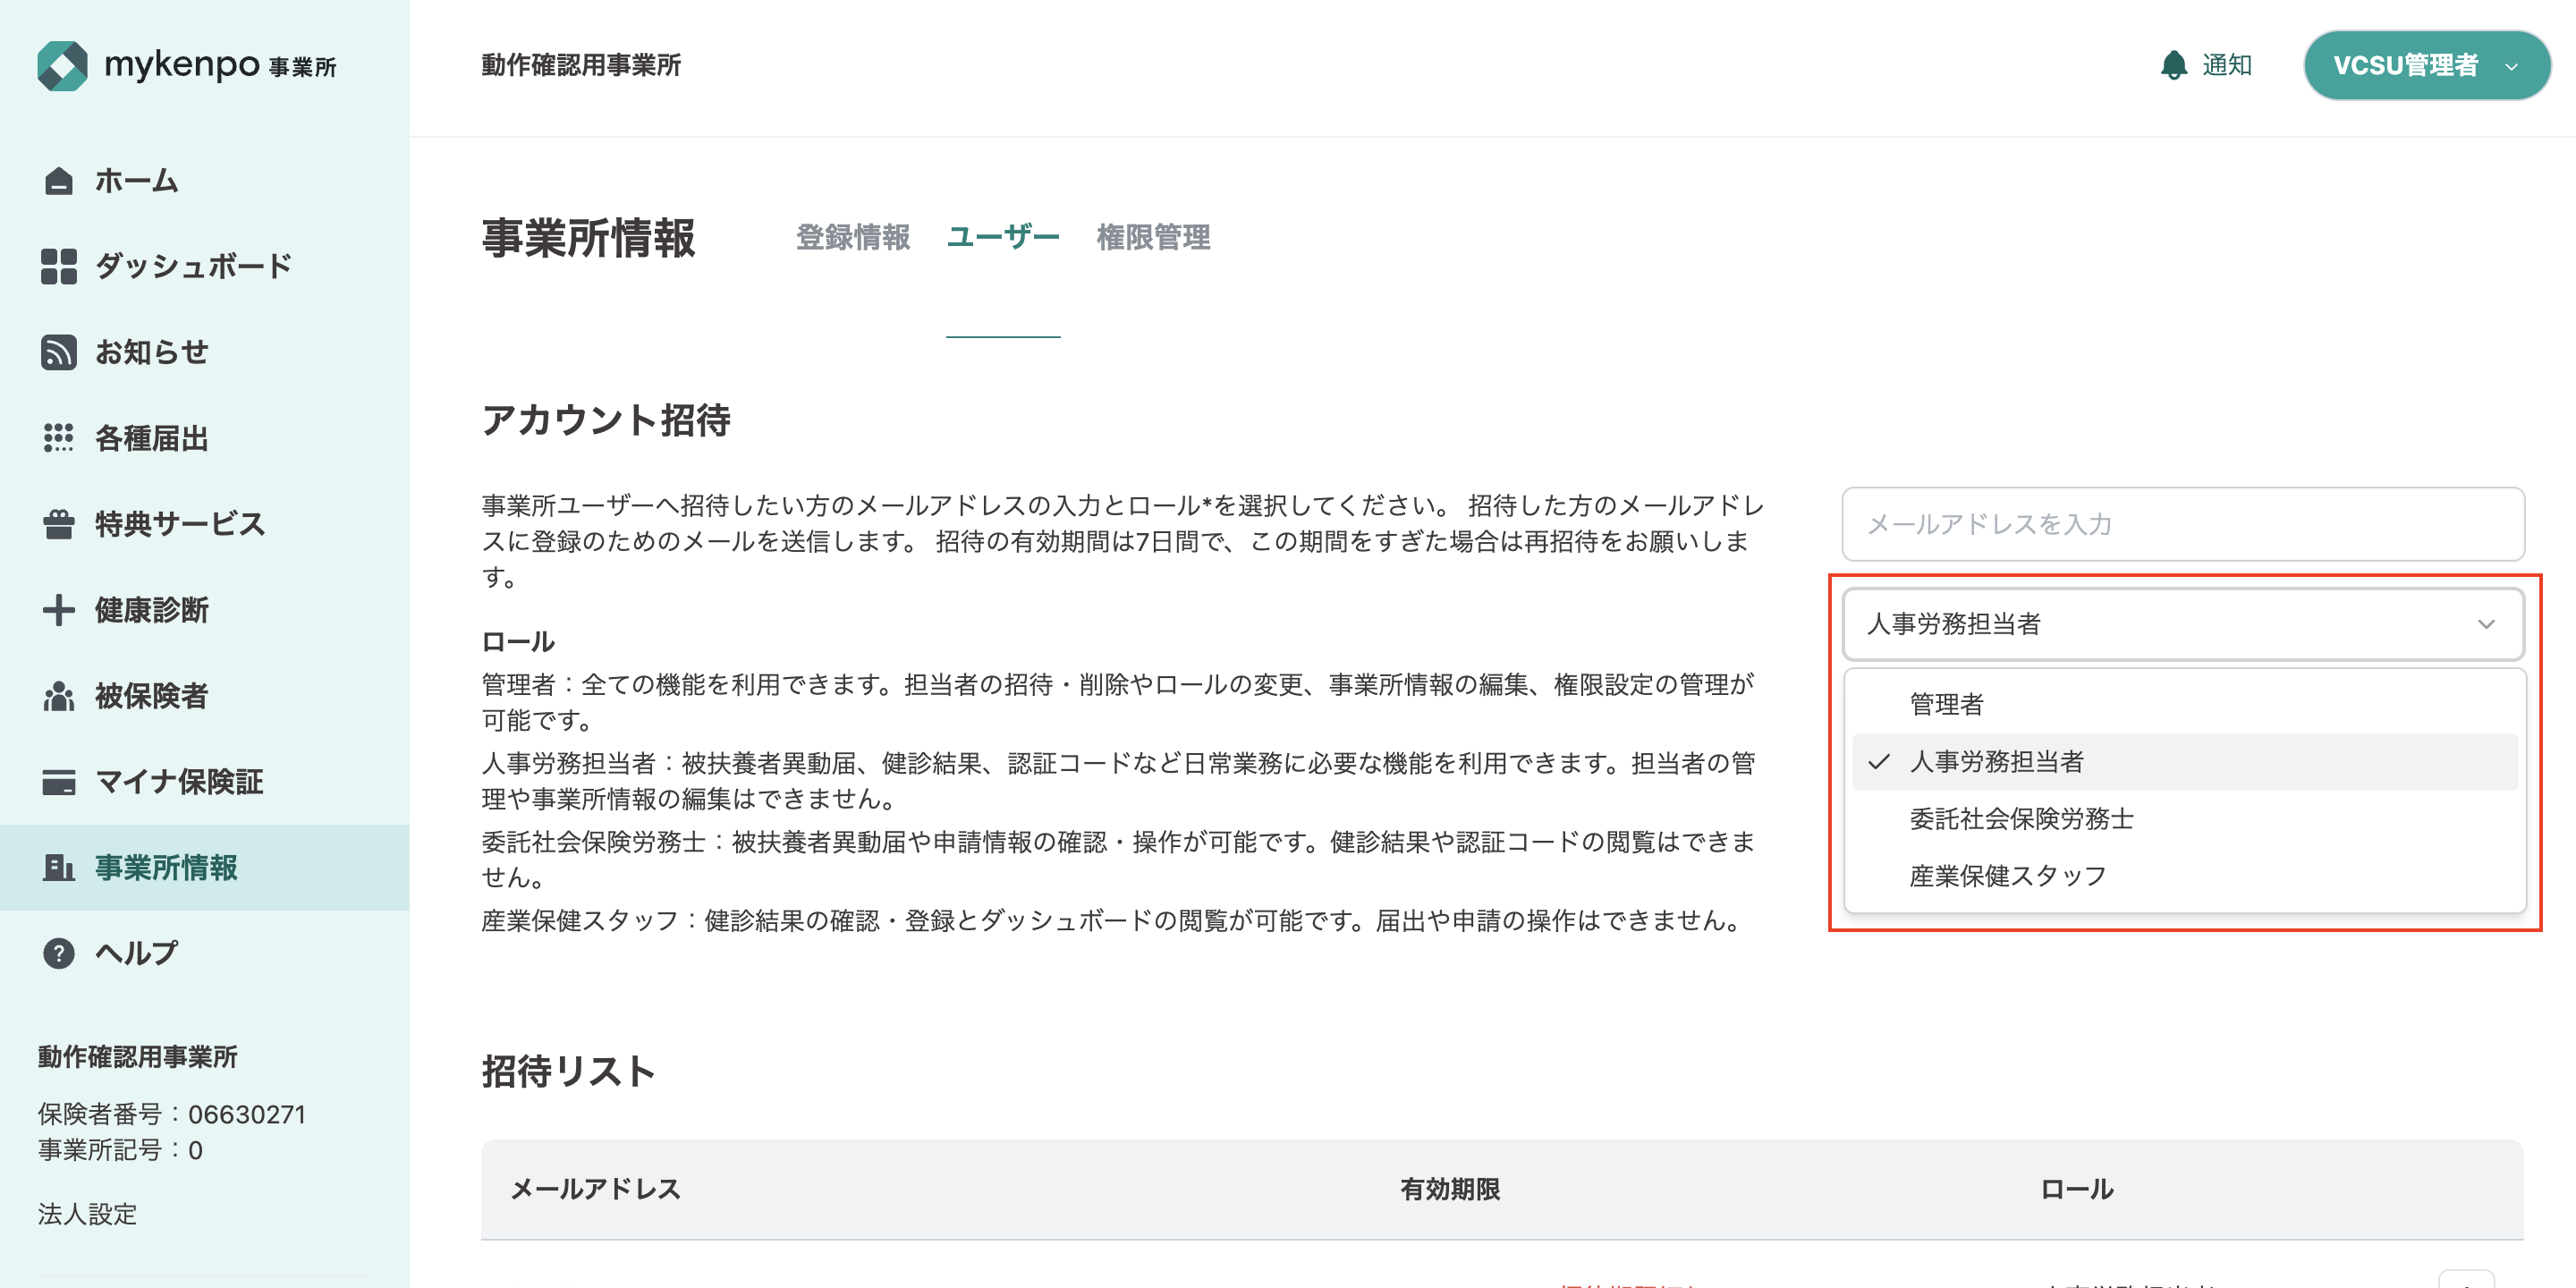Viewport: 2576px width, 1288px height.
Task: Open the Dashboard grid icon
Action: (x=58, y=267)
